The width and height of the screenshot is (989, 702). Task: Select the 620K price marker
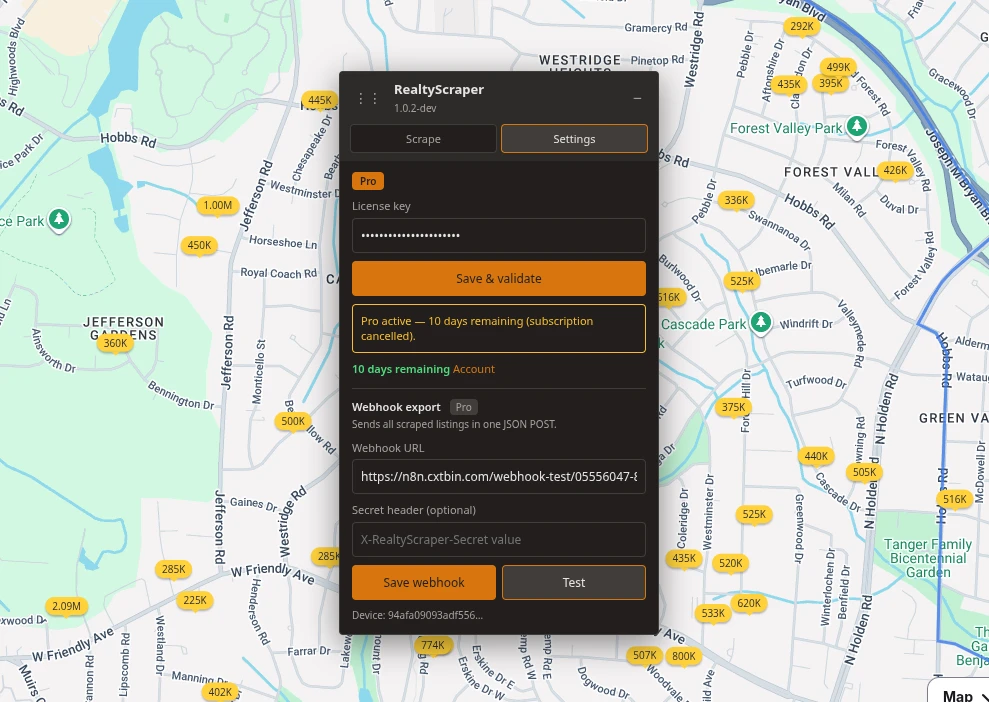[749, 604]
